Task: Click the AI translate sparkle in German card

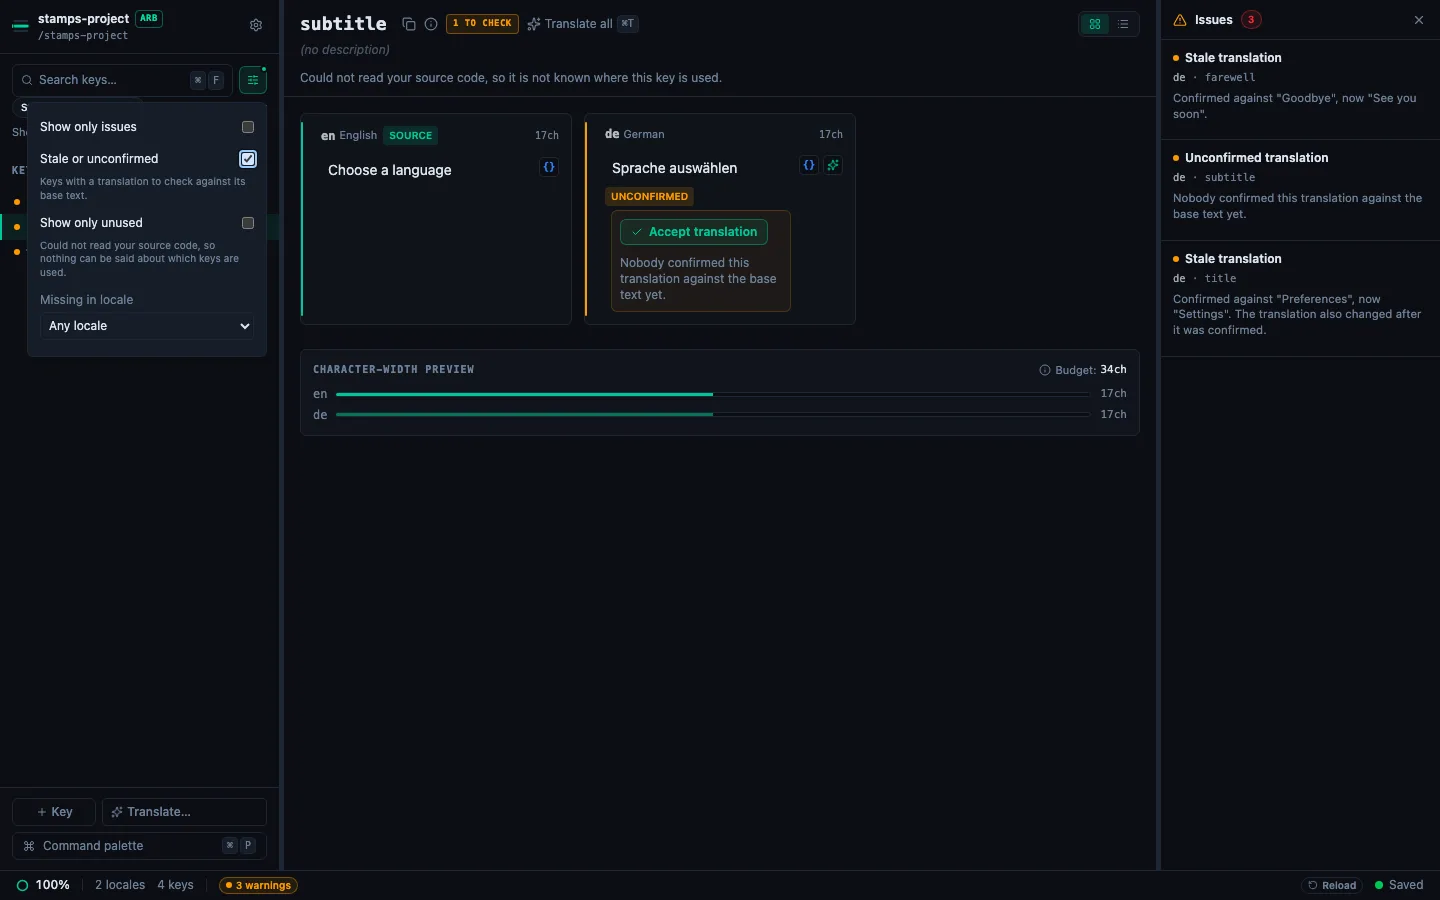Action: (x=833, y=165)
